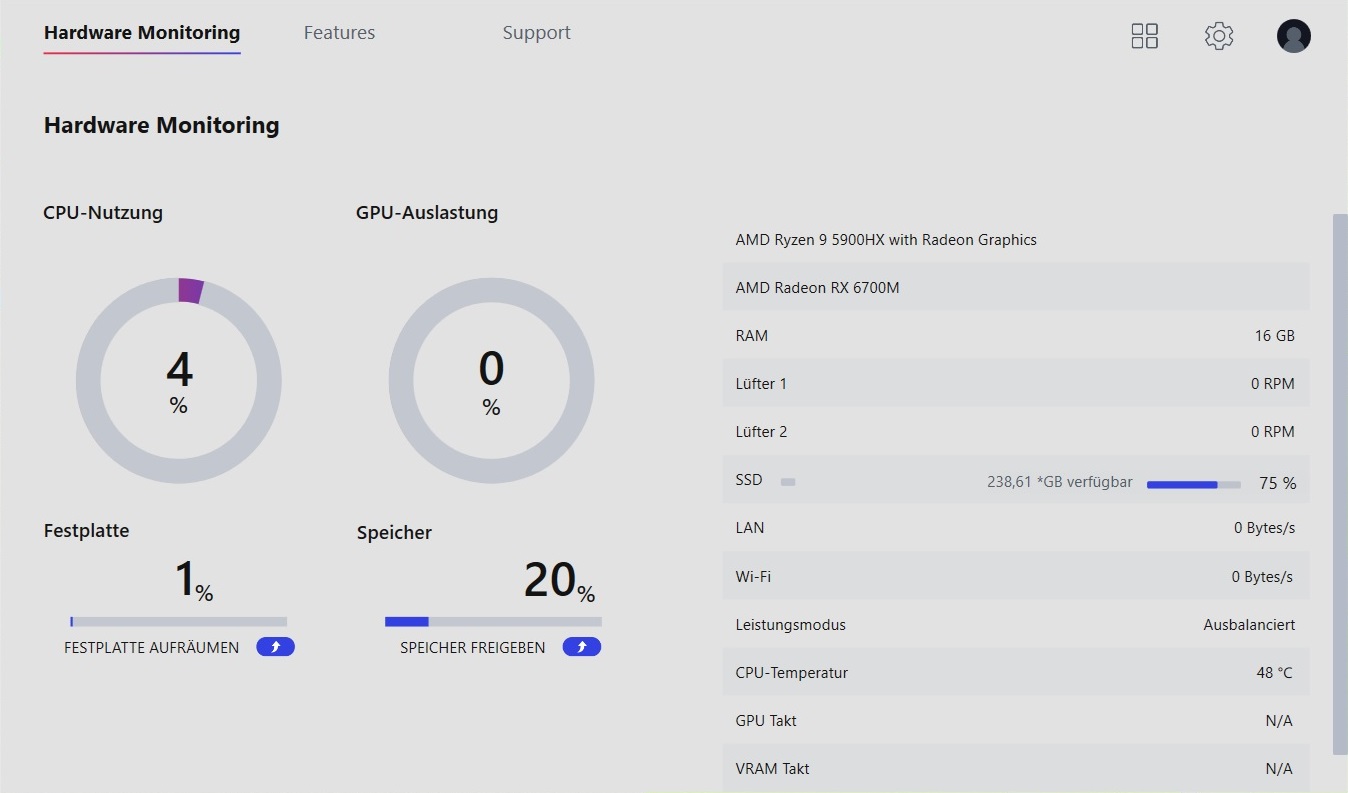Click the vertical scrollbar on right edge

(x=1340, y=484)
